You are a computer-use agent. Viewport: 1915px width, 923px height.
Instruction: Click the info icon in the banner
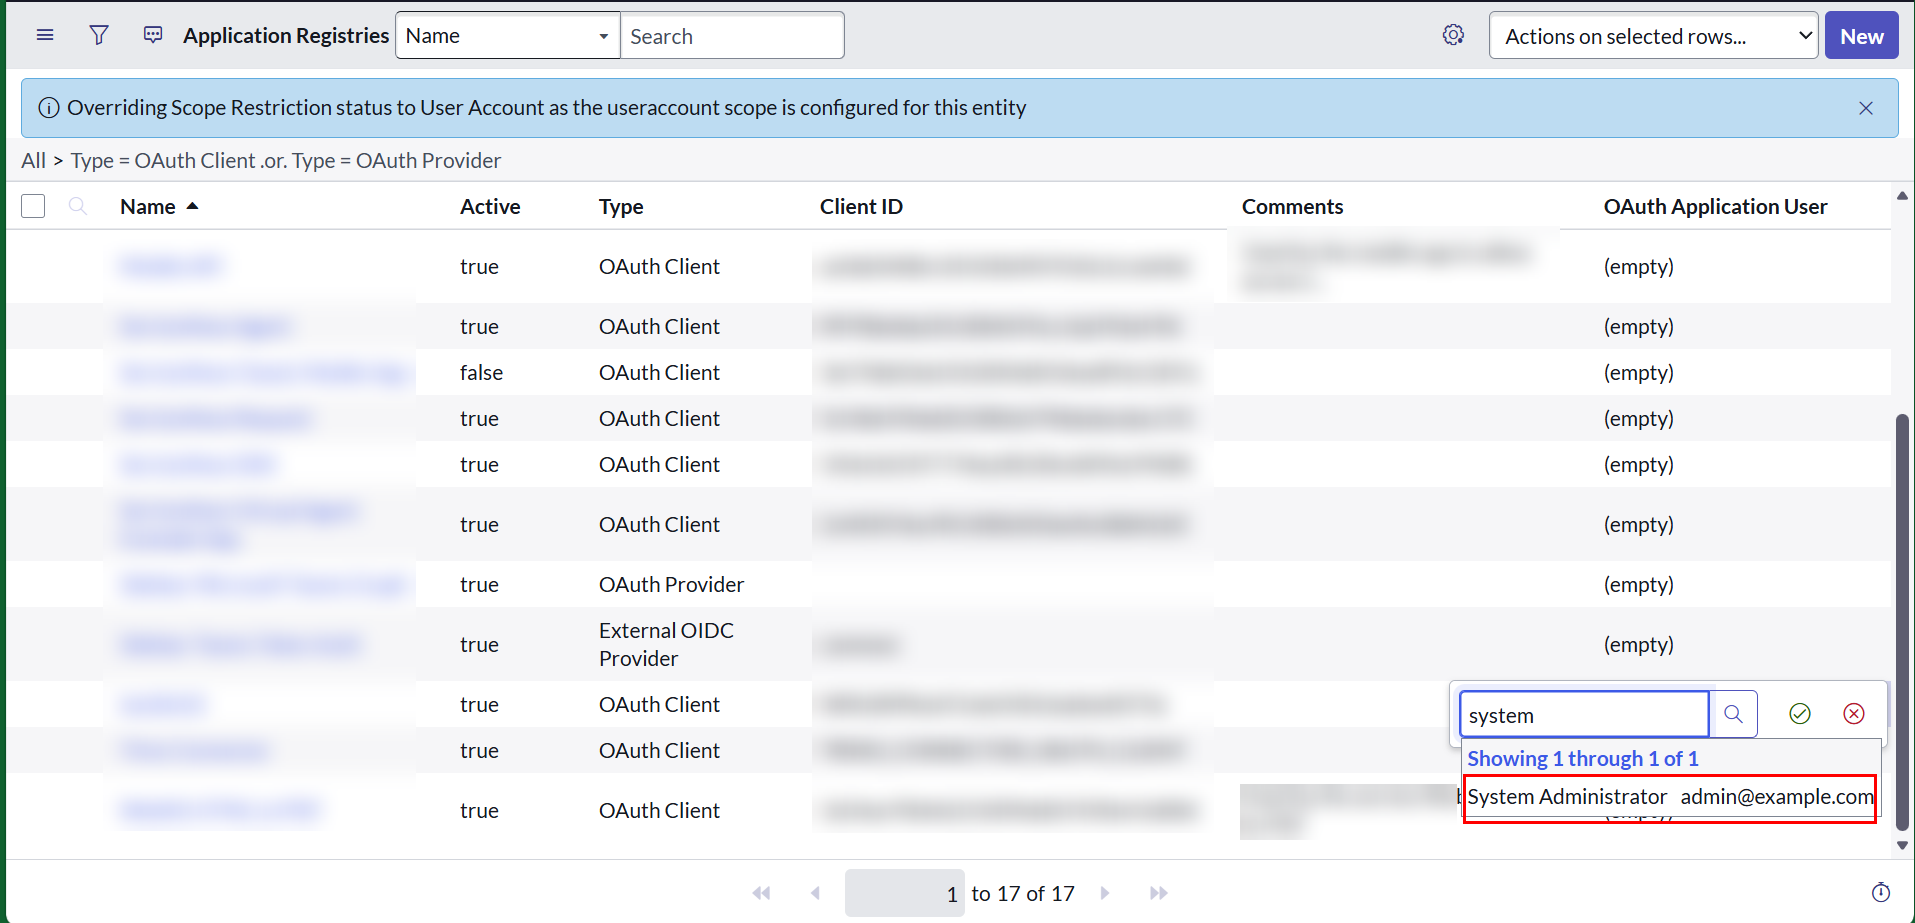point(48,108)
